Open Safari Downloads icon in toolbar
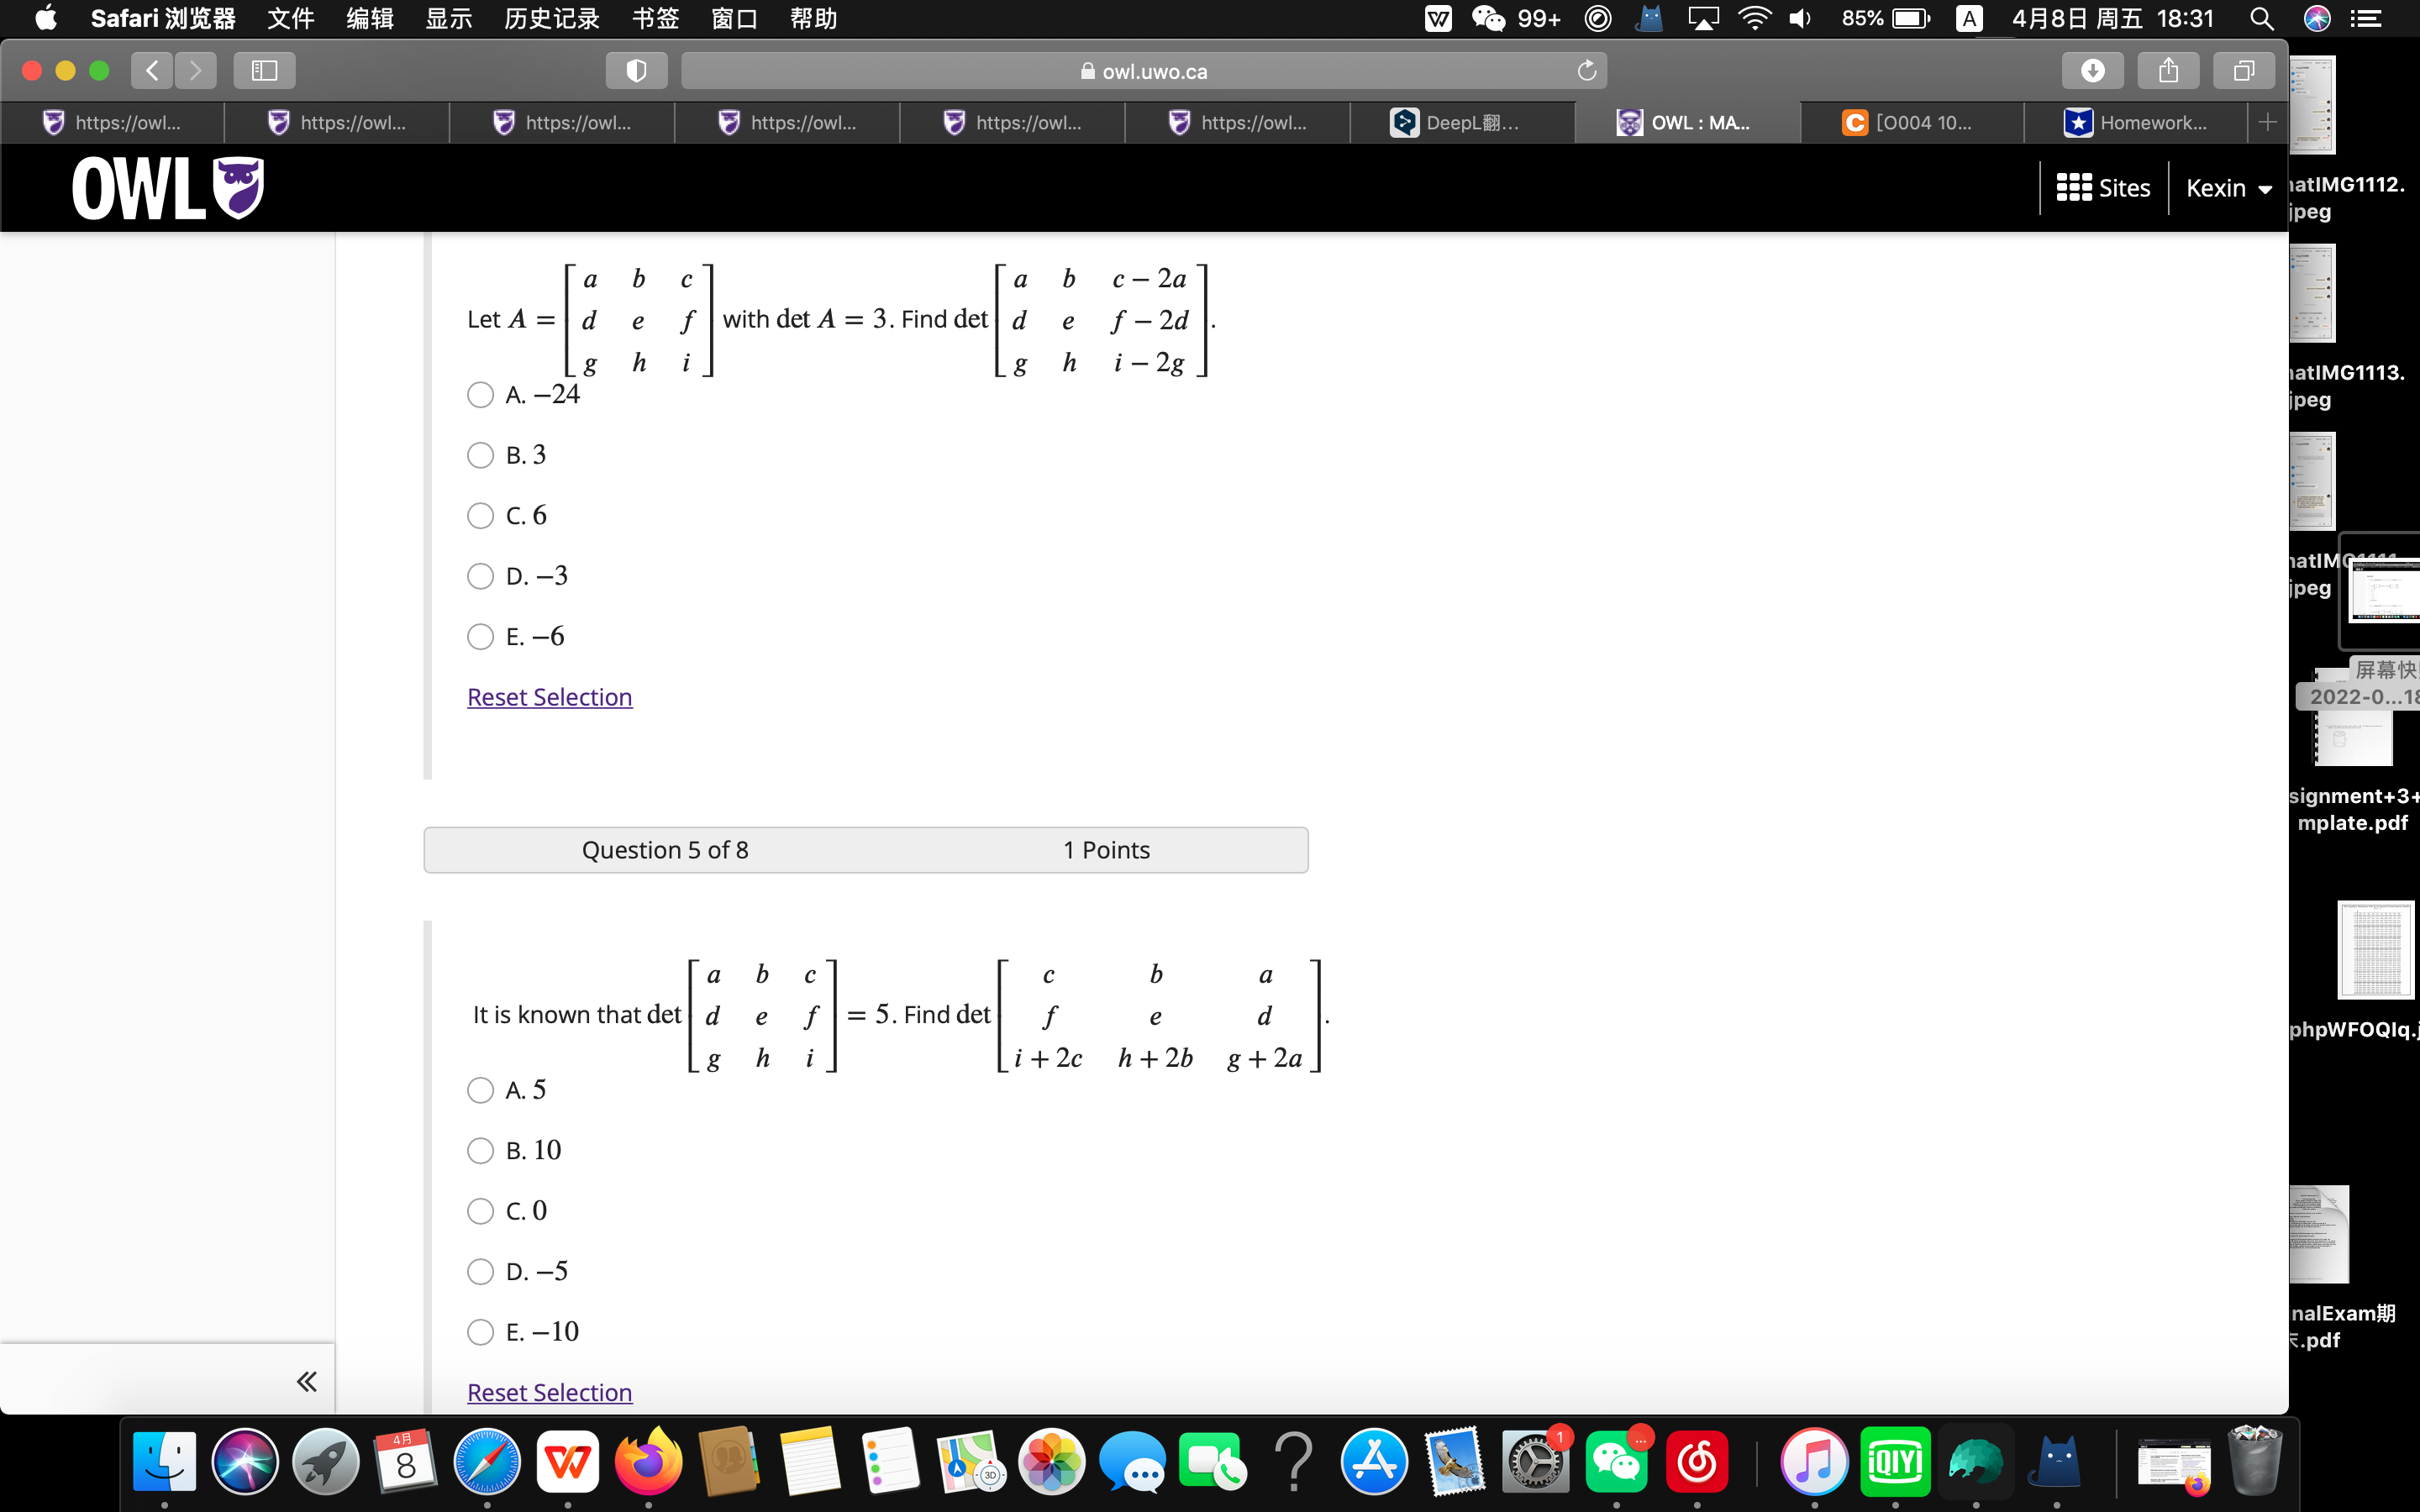Image resolution: width=2420 pixels, height=1512 pixels. click(2092, 70)
